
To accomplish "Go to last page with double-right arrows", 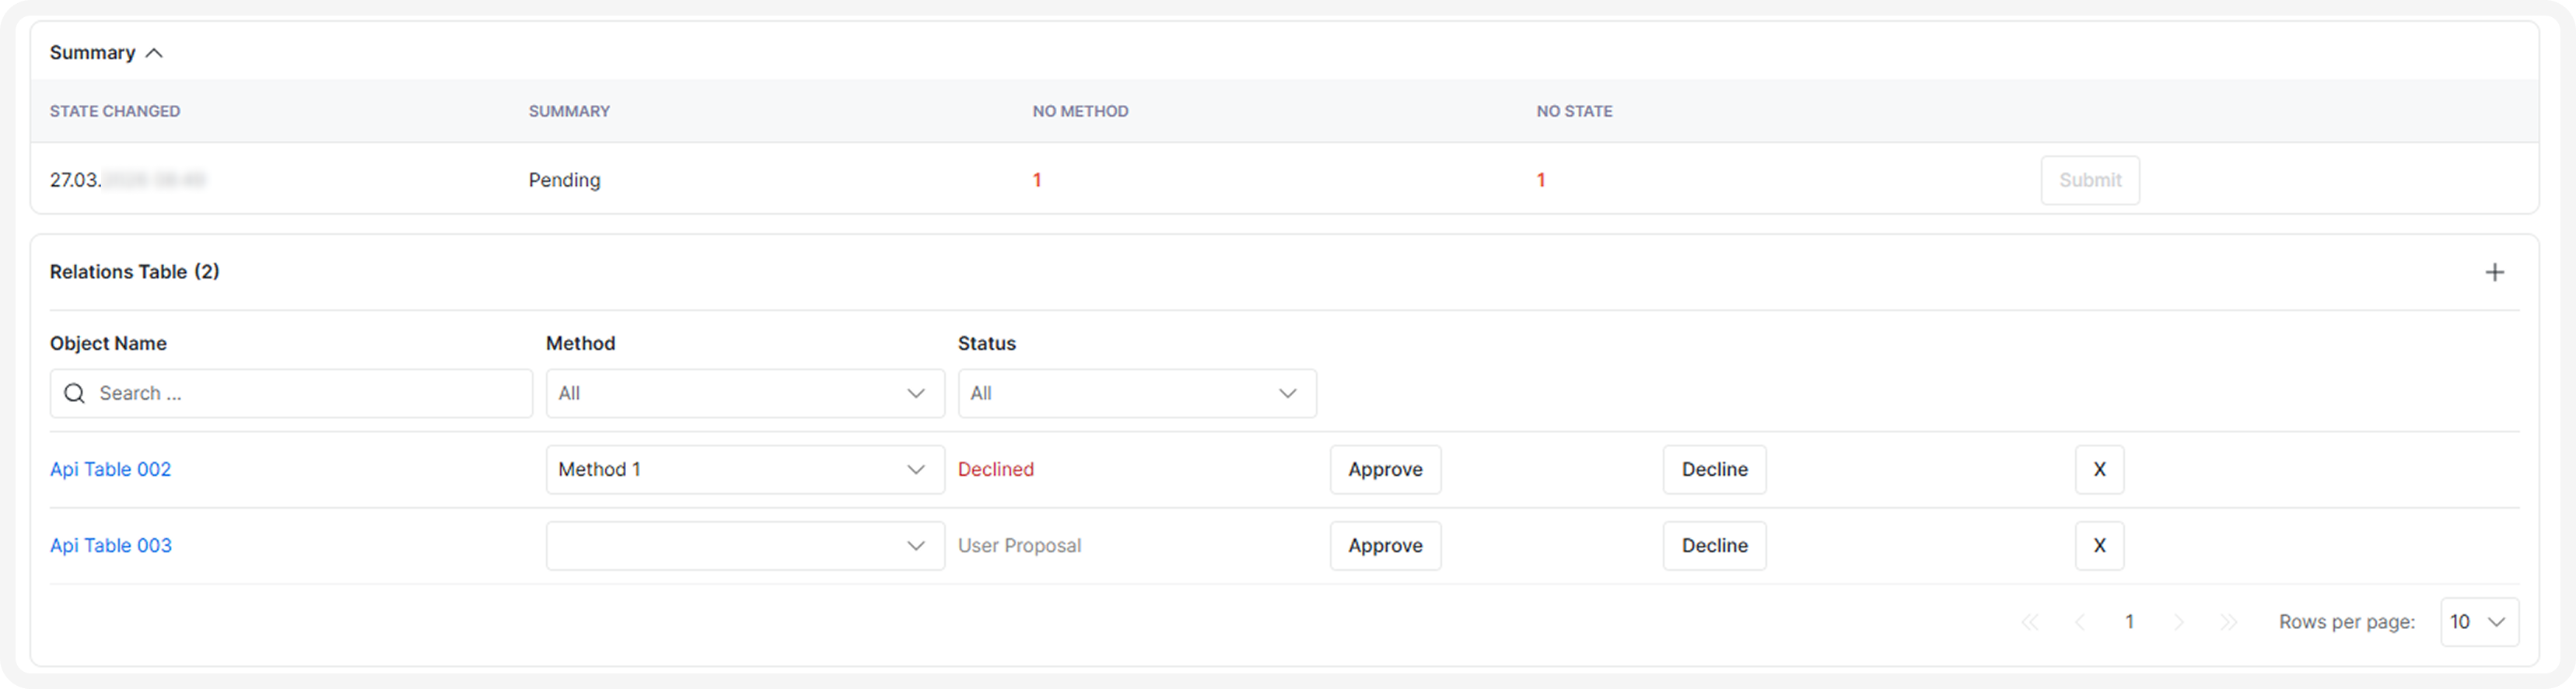I will point(2229,622).
